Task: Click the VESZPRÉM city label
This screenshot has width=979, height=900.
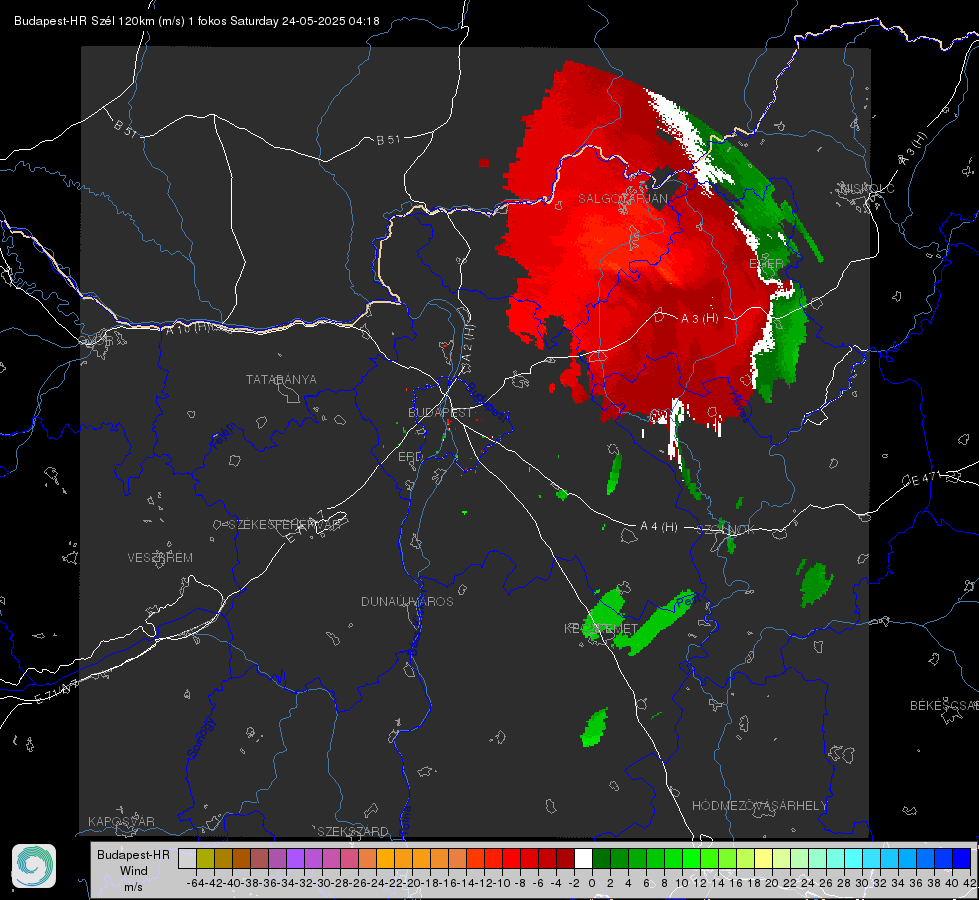Action: 160,558
